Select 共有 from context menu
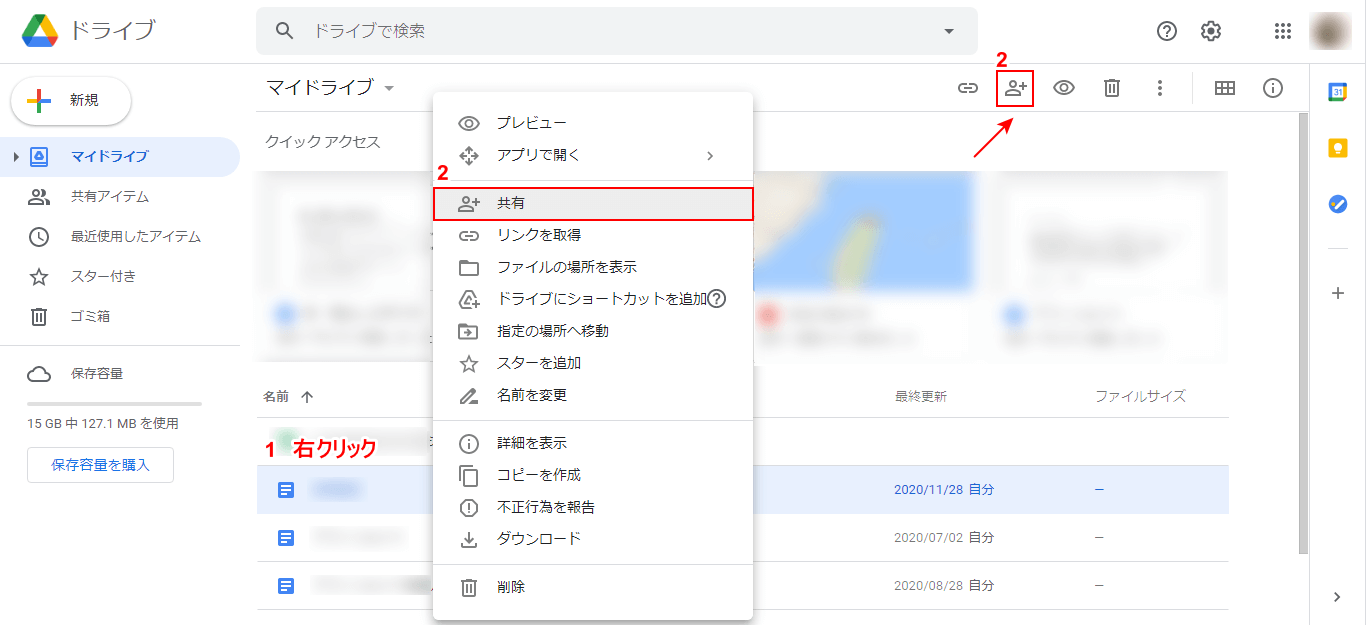The image size is (1366, 625). pyautogui.click(x=592, y=203)
